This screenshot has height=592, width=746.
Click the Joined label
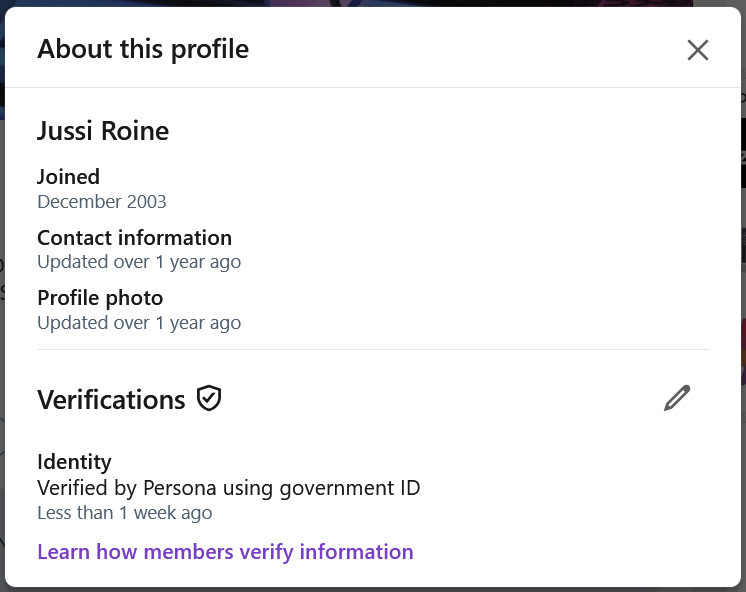[x=69, y=177]
